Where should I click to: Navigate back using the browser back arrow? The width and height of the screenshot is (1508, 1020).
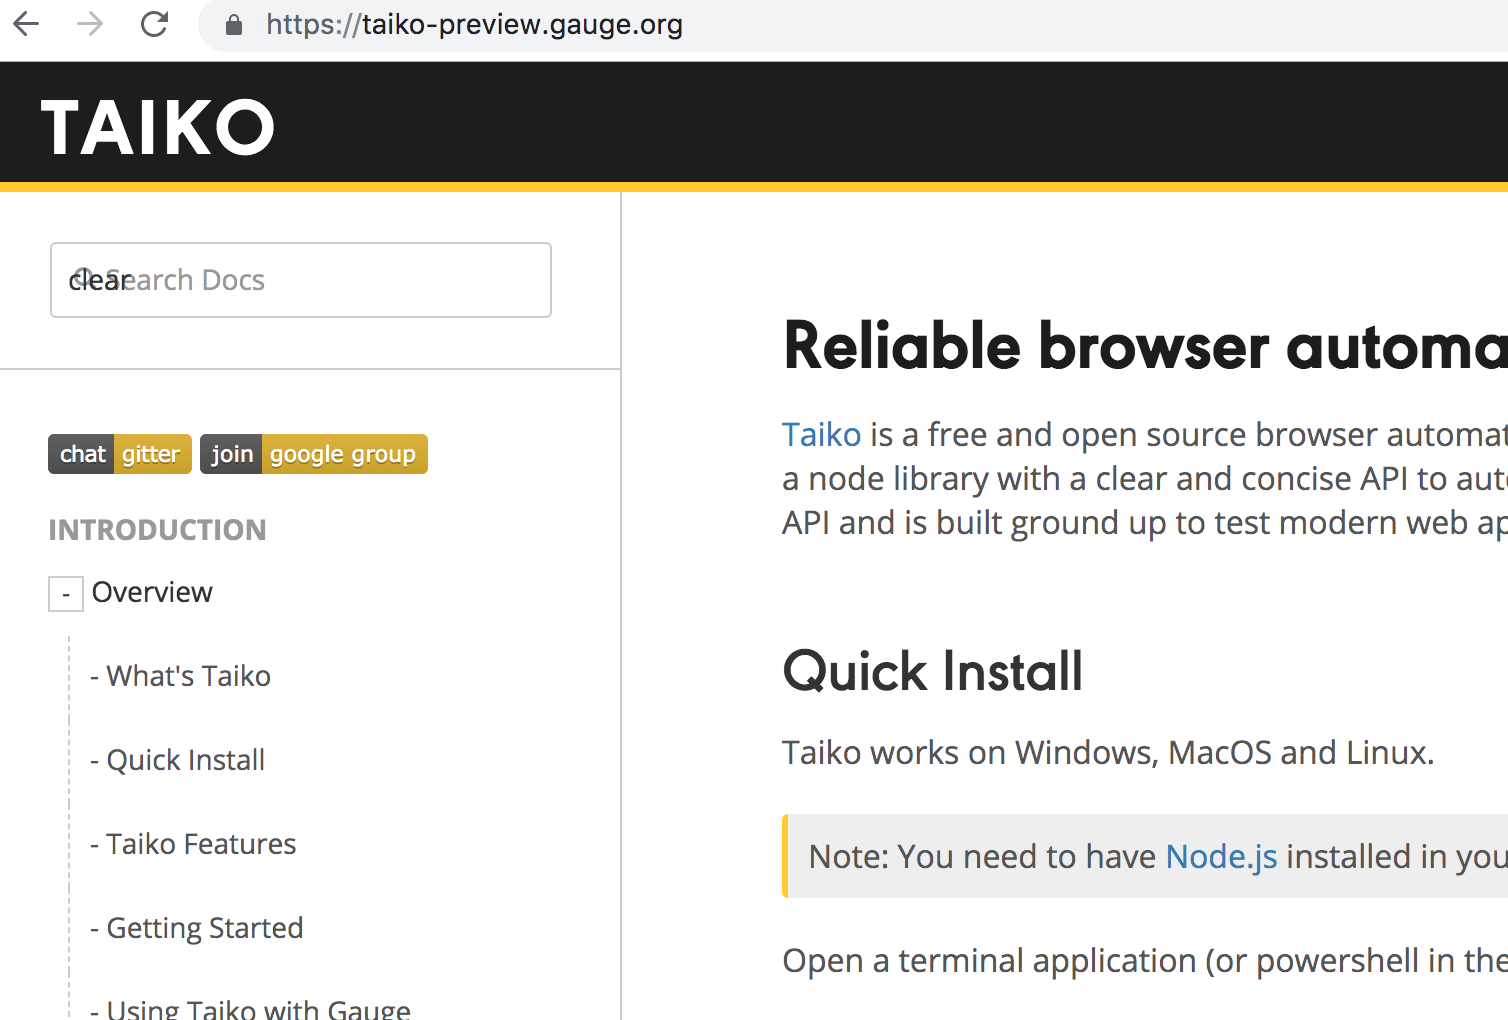coord(26,24)
